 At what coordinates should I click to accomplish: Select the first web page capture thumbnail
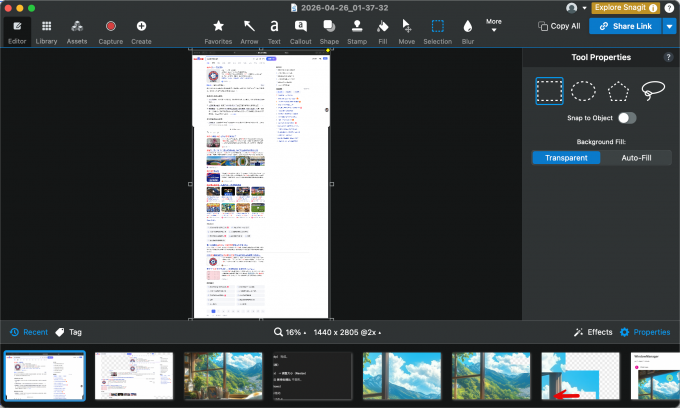tap(45, 376)
